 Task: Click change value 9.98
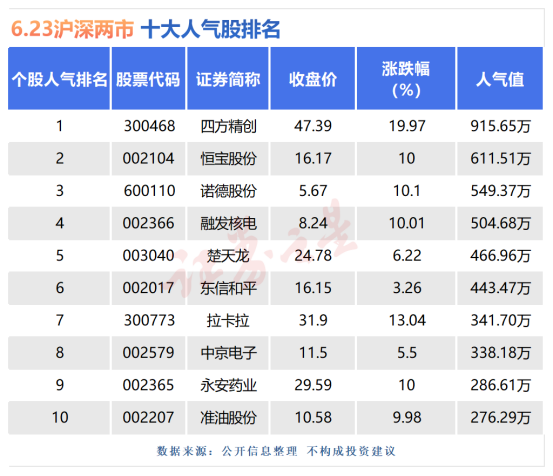tap(407, 417)
